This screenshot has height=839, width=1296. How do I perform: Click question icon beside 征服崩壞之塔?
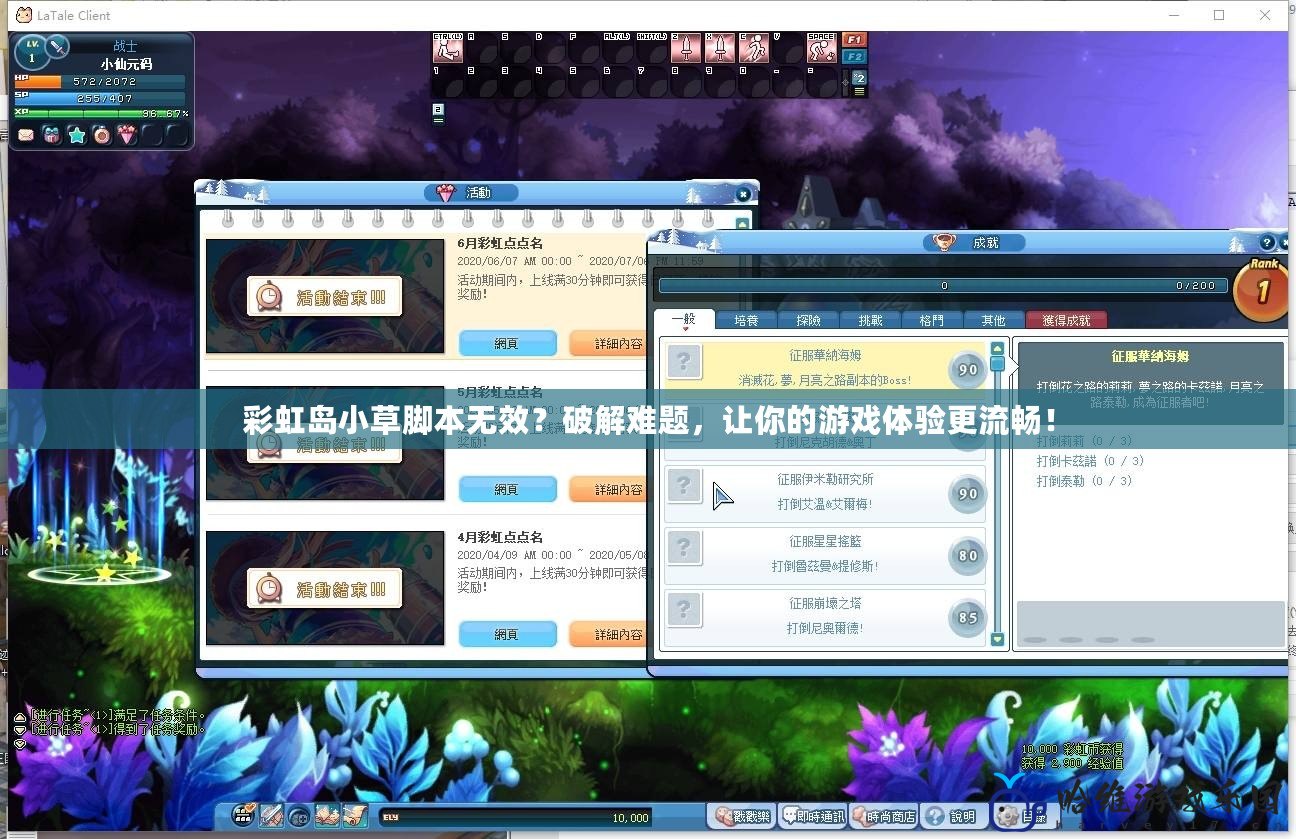[684, 610]
